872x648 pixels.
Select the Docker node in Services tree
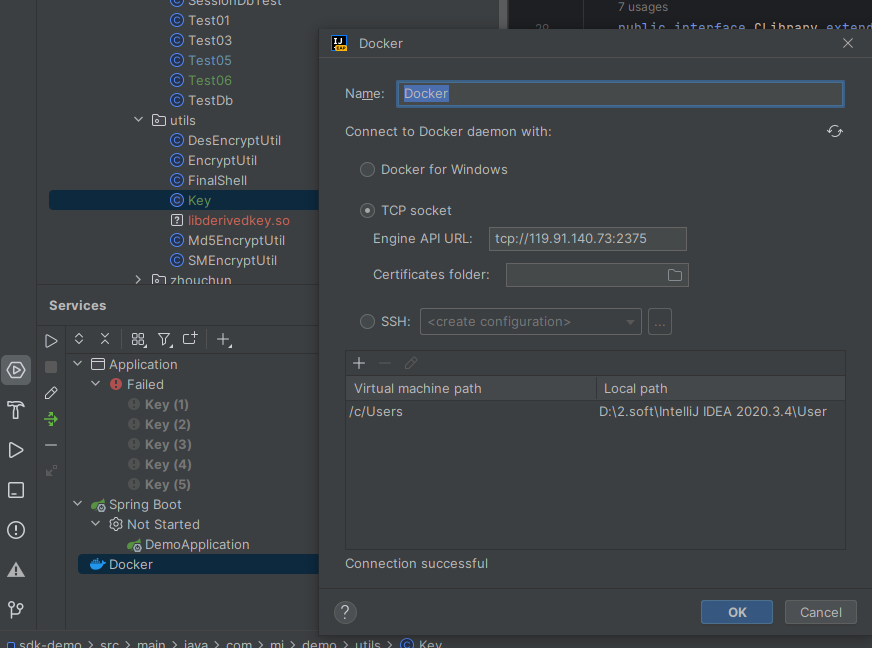(x=131, y=565)
